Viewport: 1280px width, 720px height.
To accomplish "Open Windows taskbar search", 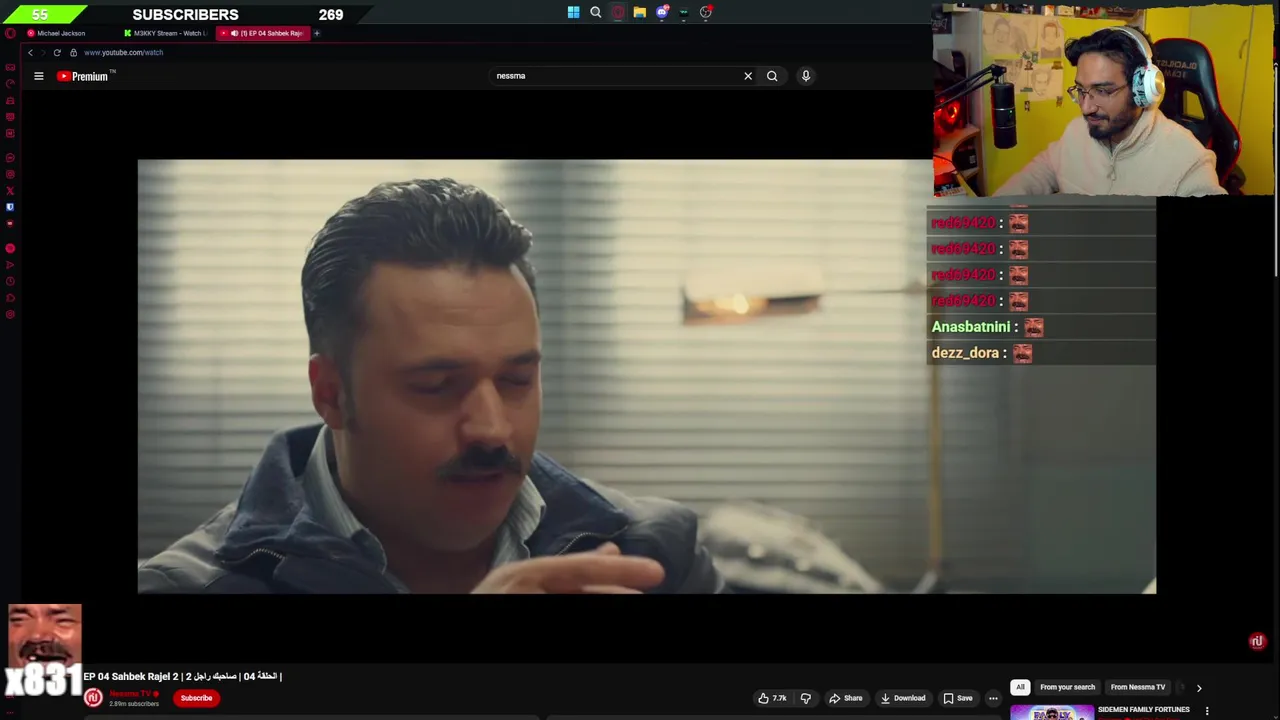I will click(596, 13).
